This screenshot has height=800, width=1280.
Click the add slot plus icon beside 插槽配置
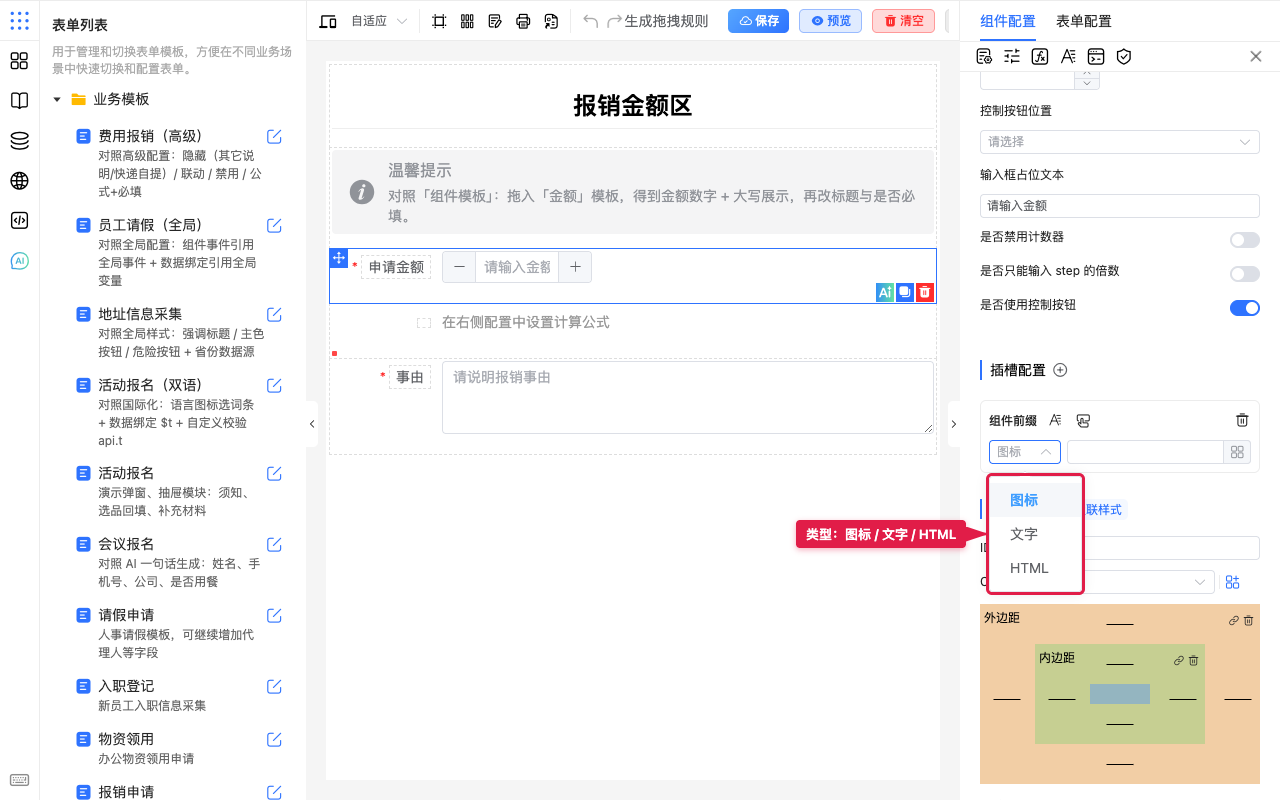[x=1061, y=370]
